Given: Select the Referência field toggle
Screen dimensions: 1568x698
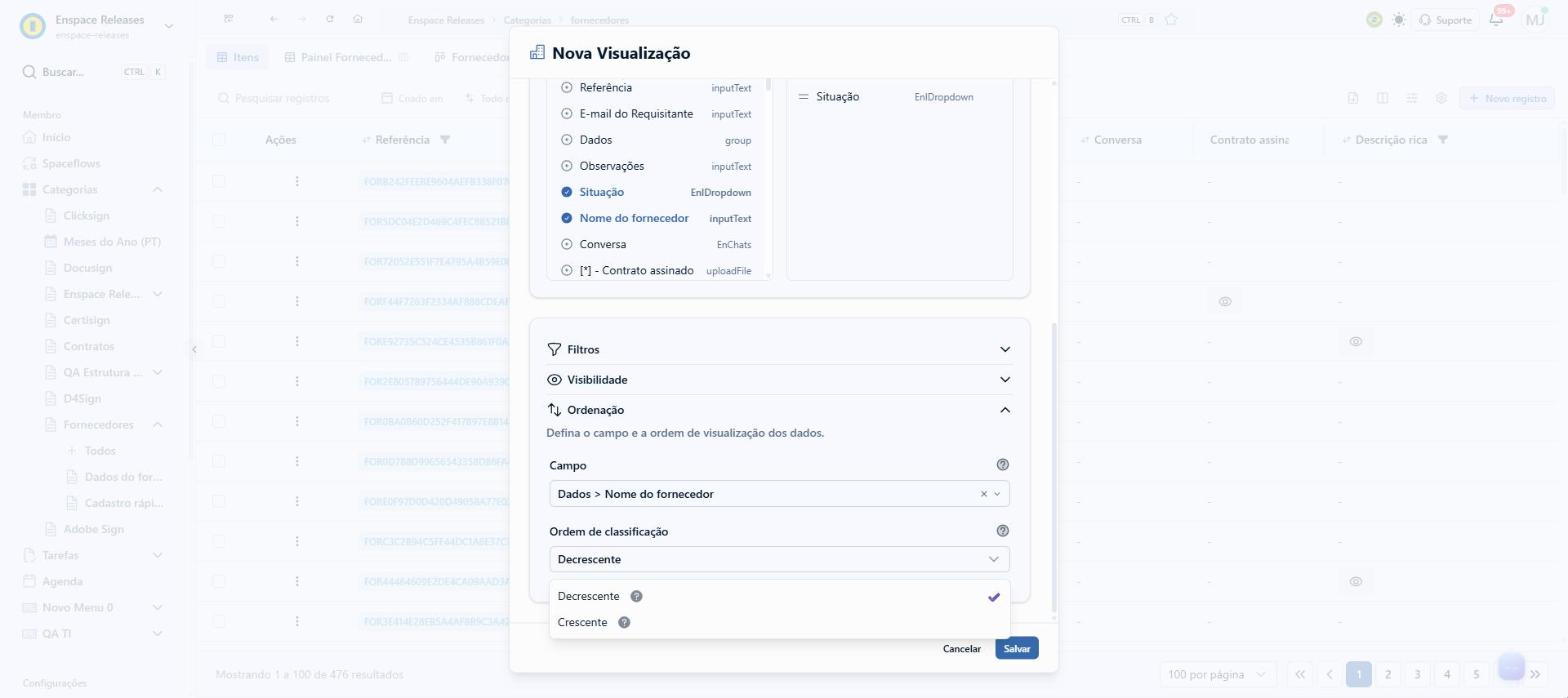Looking at the screenshot, I should pos(567,88).
